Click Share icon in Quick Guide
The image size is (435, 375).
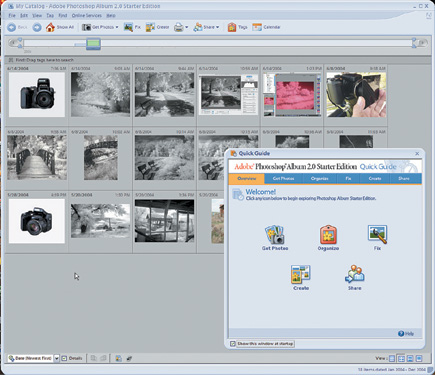click(355, 274)
